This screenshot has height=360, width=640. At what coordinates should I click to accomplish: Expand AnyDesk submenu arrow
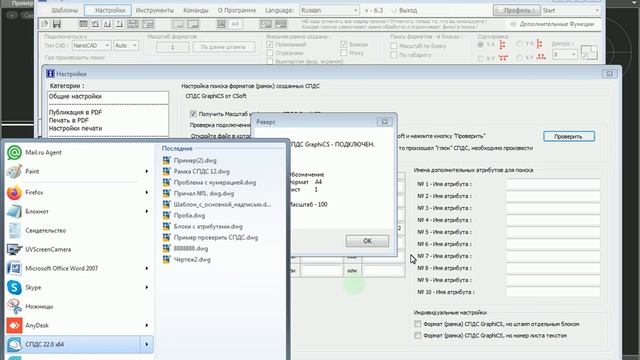point(147,325)
